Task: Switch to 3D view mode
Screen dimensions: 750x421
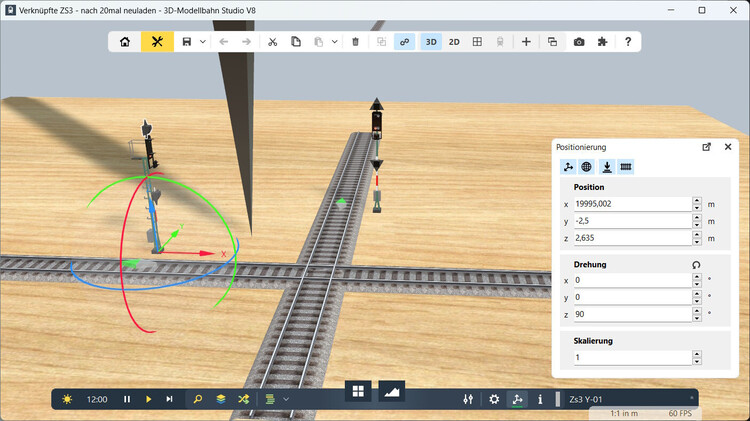Action: 431,42
